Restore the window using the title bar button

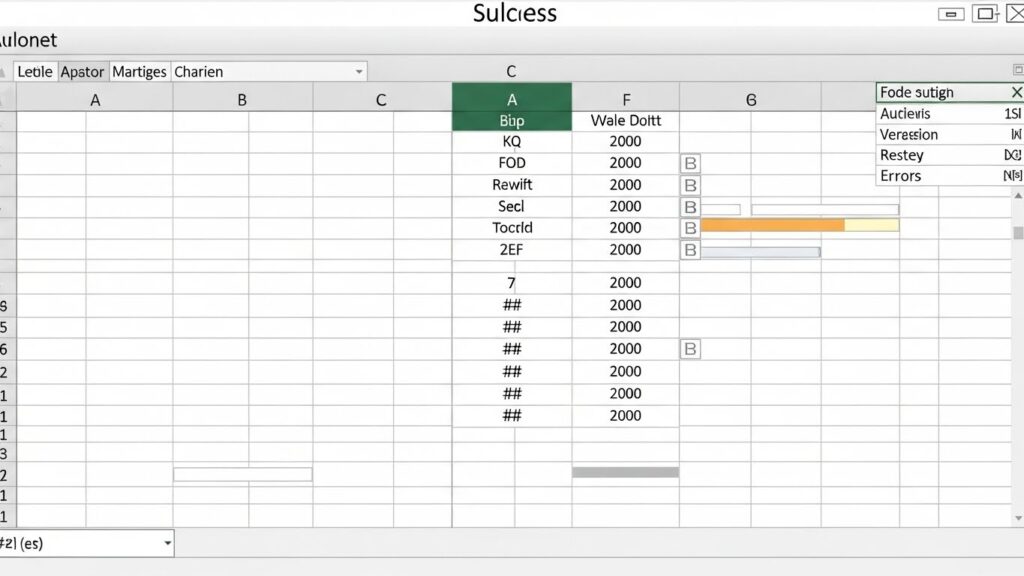(986, 13)
